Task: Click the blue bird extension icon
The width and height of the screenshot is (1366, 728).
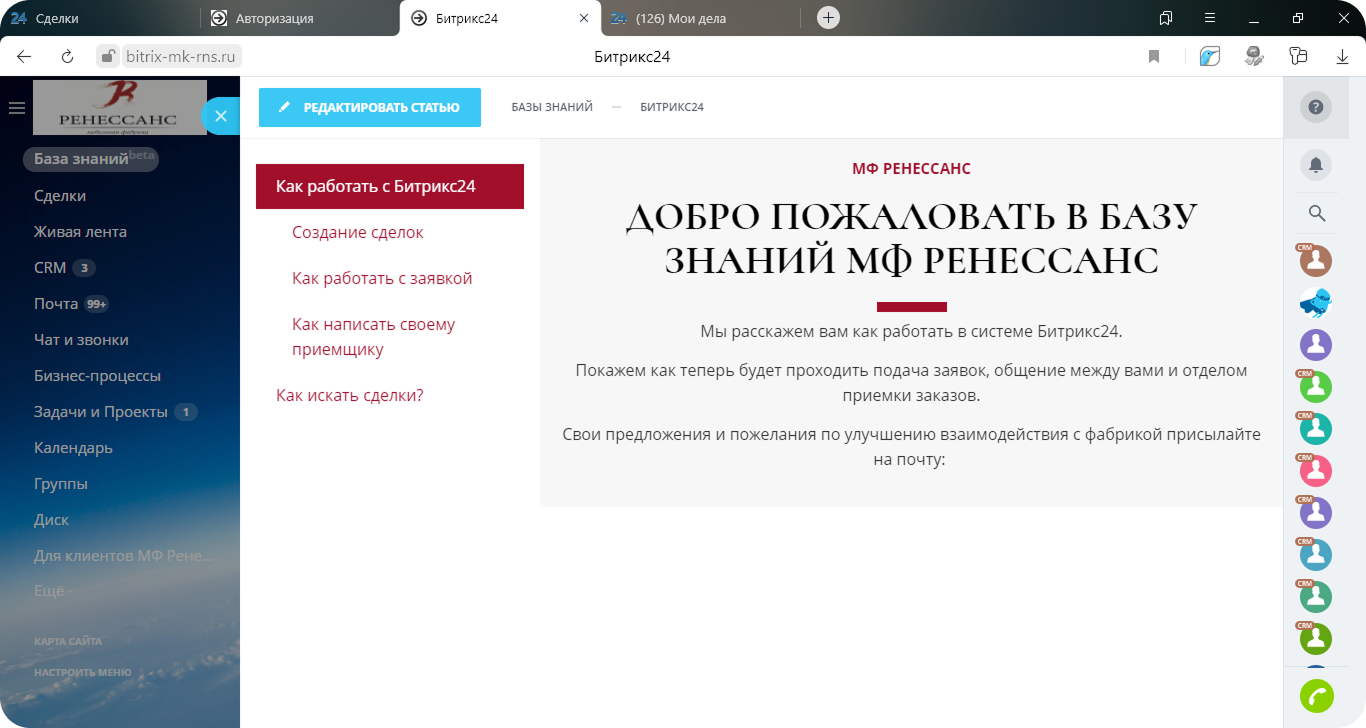Action: (1210, 57)
